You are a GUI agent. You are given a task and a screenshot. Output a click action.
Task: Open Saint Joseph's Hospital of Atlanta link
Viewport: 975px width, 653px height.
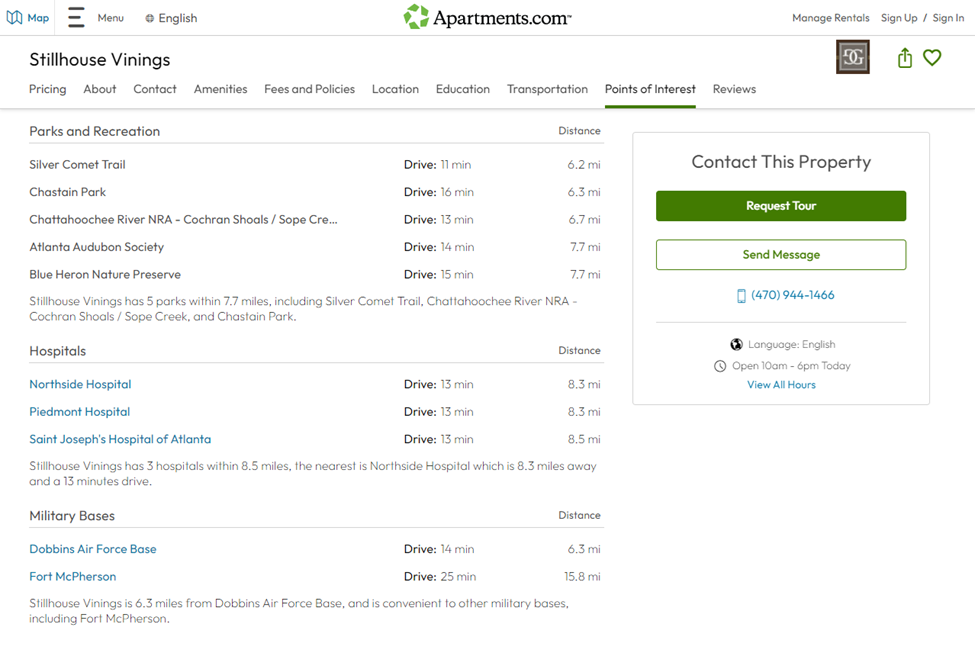click(120, 439)
